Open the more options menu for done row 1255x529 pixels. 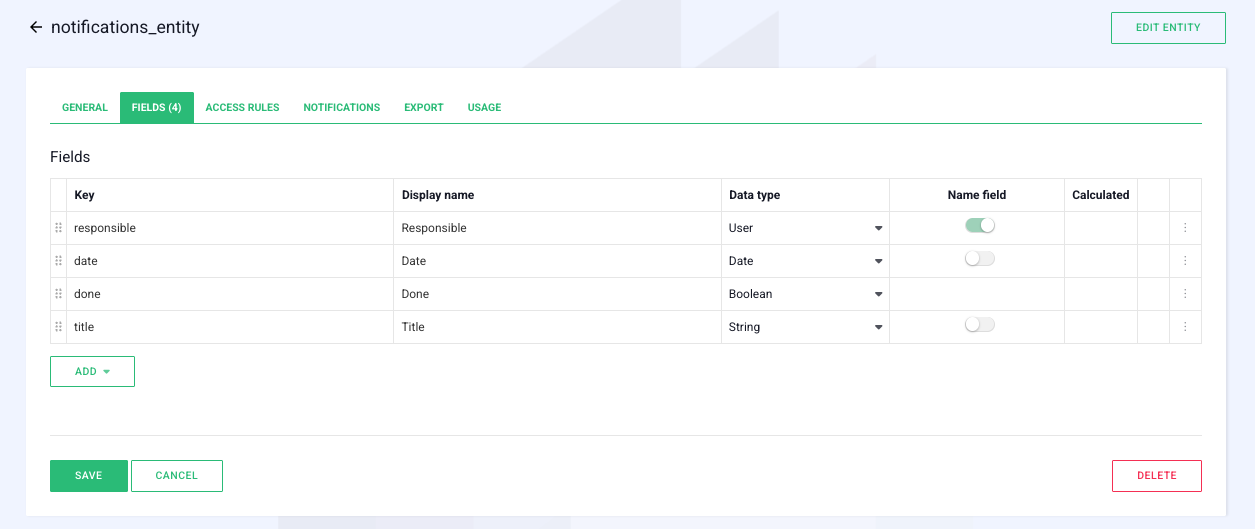(x=1185, y=294)
